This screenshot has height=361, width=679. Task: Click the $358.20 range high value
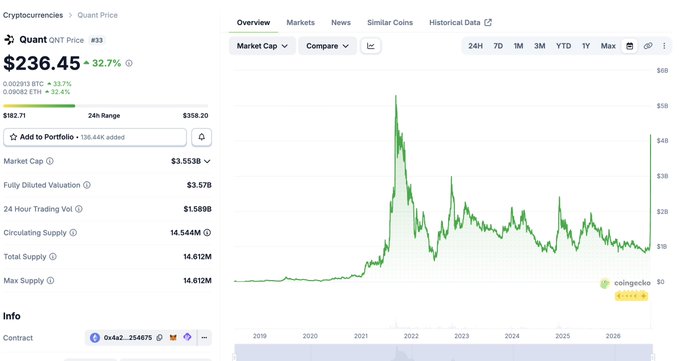pos(195,116)
